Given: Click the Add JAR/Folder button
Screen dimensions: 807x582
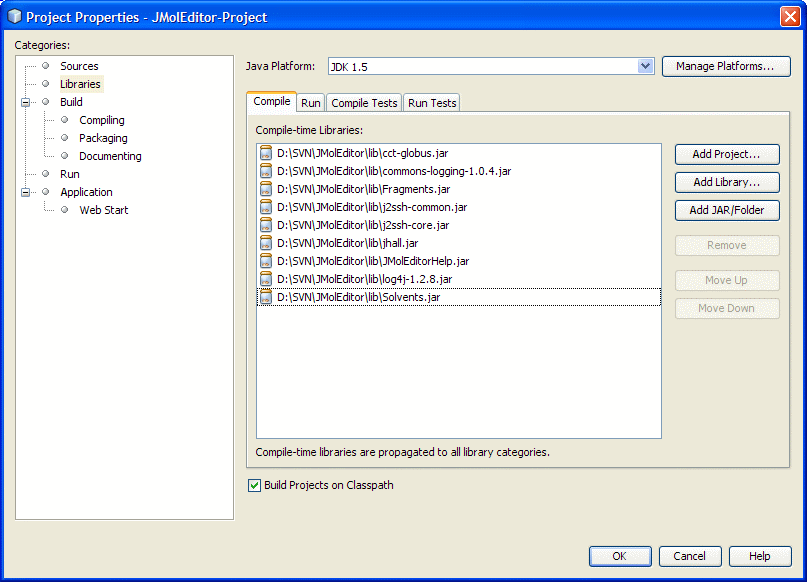Looking at the screenshot, I should tap(727, 210).
